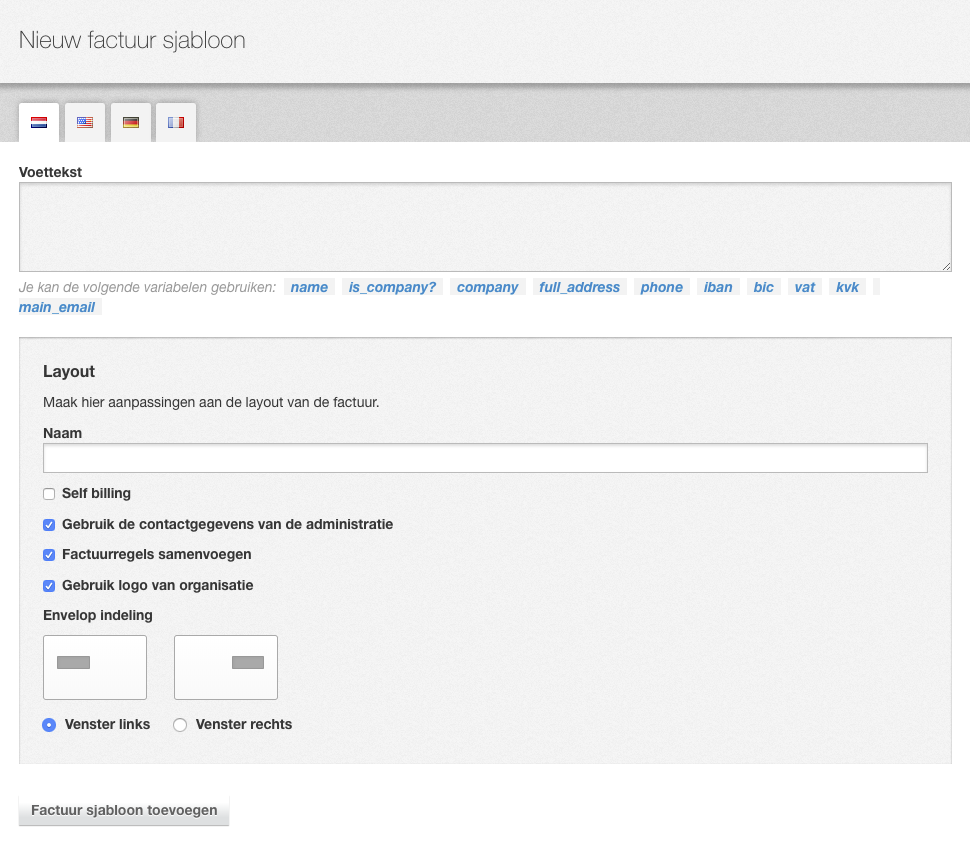
Task: Insert the phone variable
Action: click(x=661, y=287)
